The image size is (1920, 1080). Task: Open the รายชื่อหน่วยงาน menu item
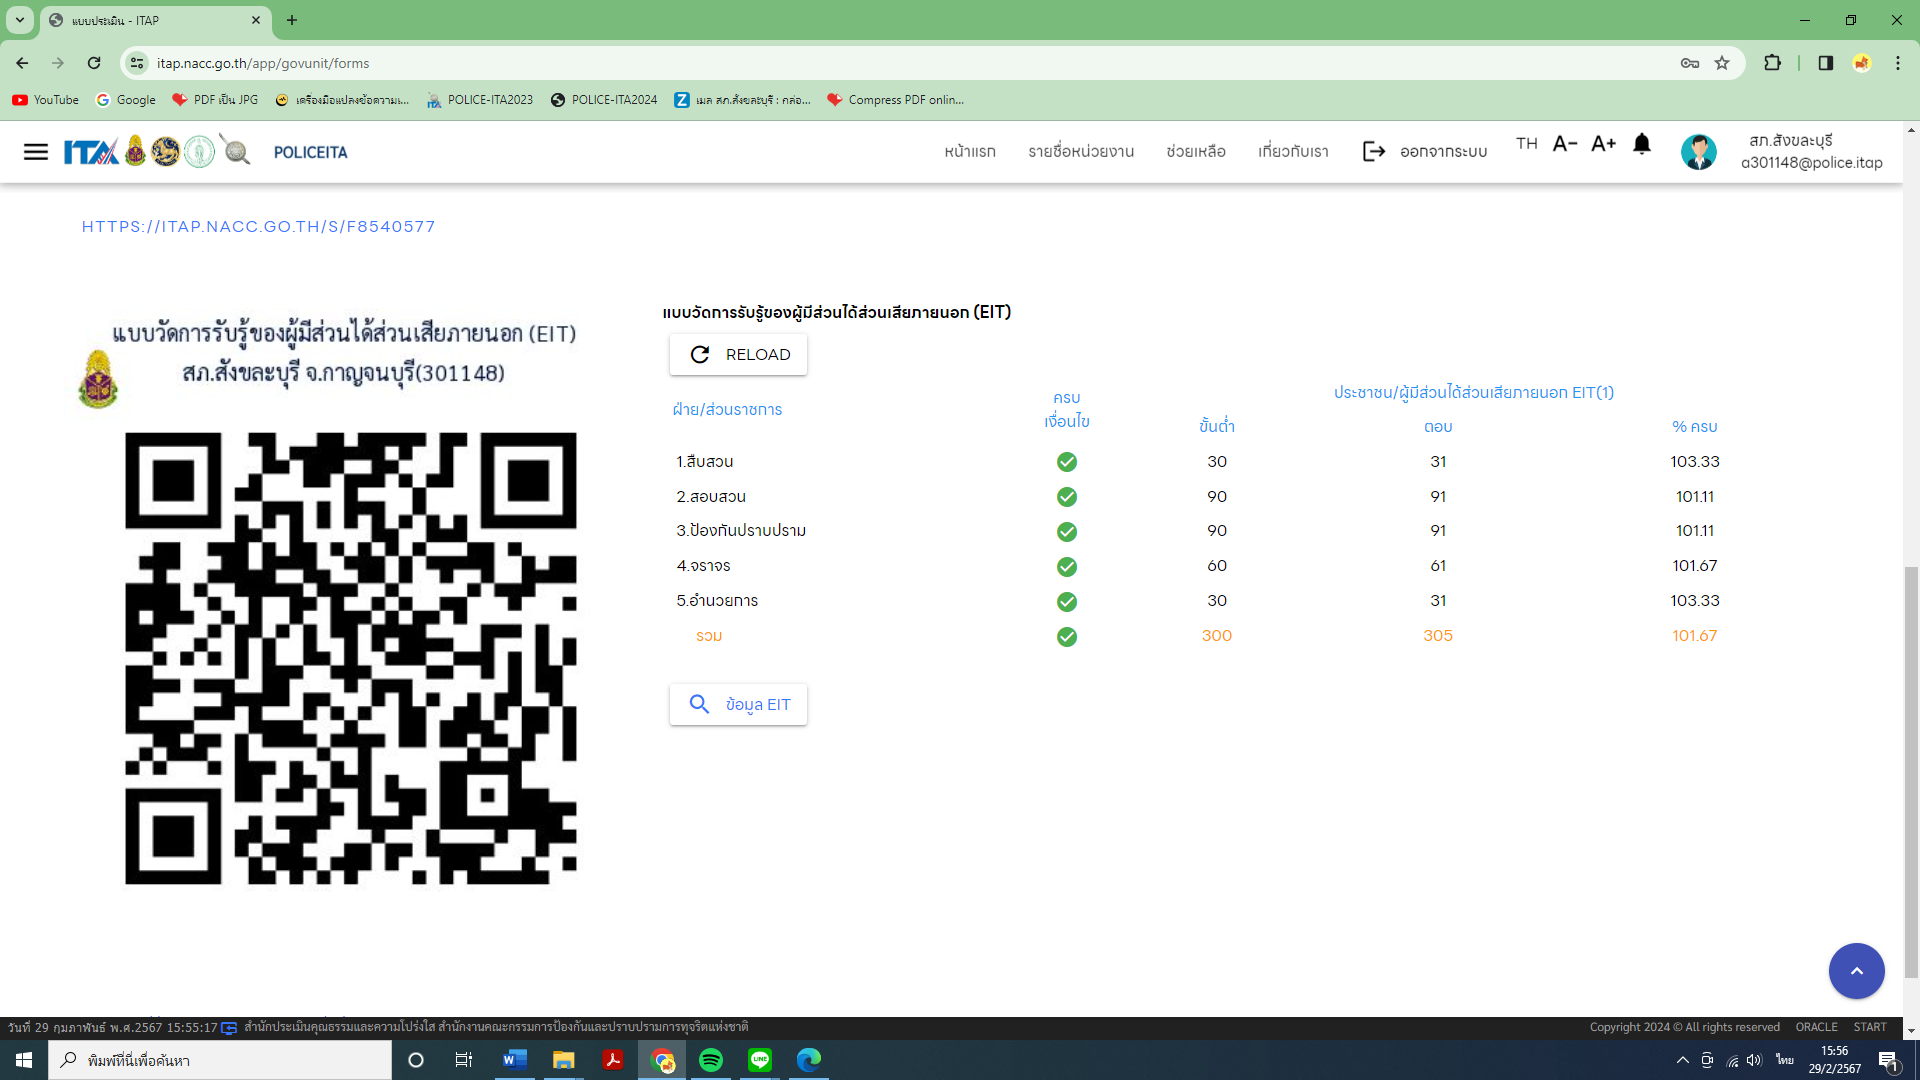(x=1081, y=152)
